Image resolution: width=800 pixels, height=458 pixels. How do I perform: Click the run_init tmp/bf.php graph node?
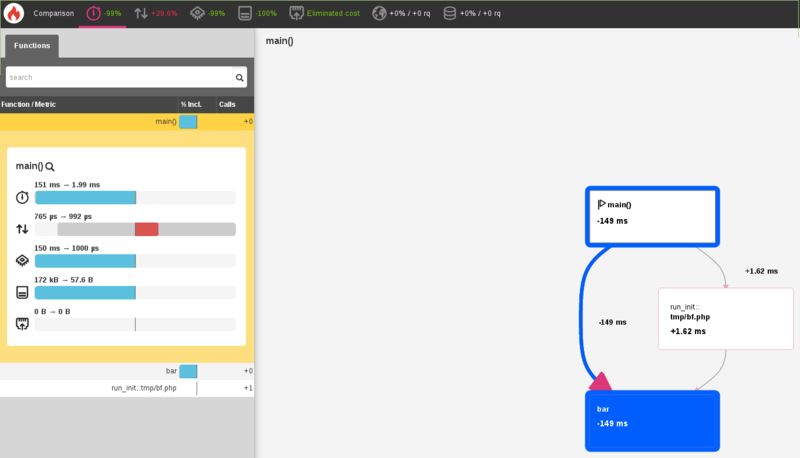pos(726,319)
